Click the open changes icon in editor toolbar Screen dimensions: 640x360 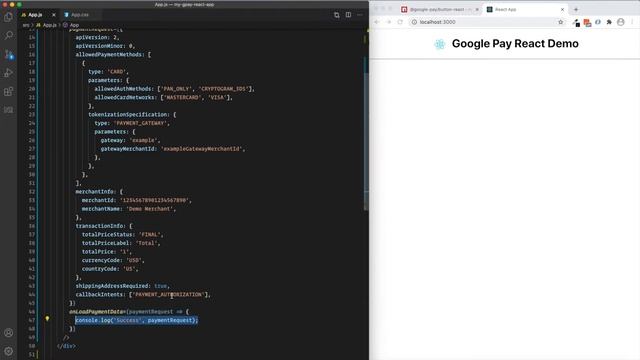pyautogui.click(x=337, y=15)
